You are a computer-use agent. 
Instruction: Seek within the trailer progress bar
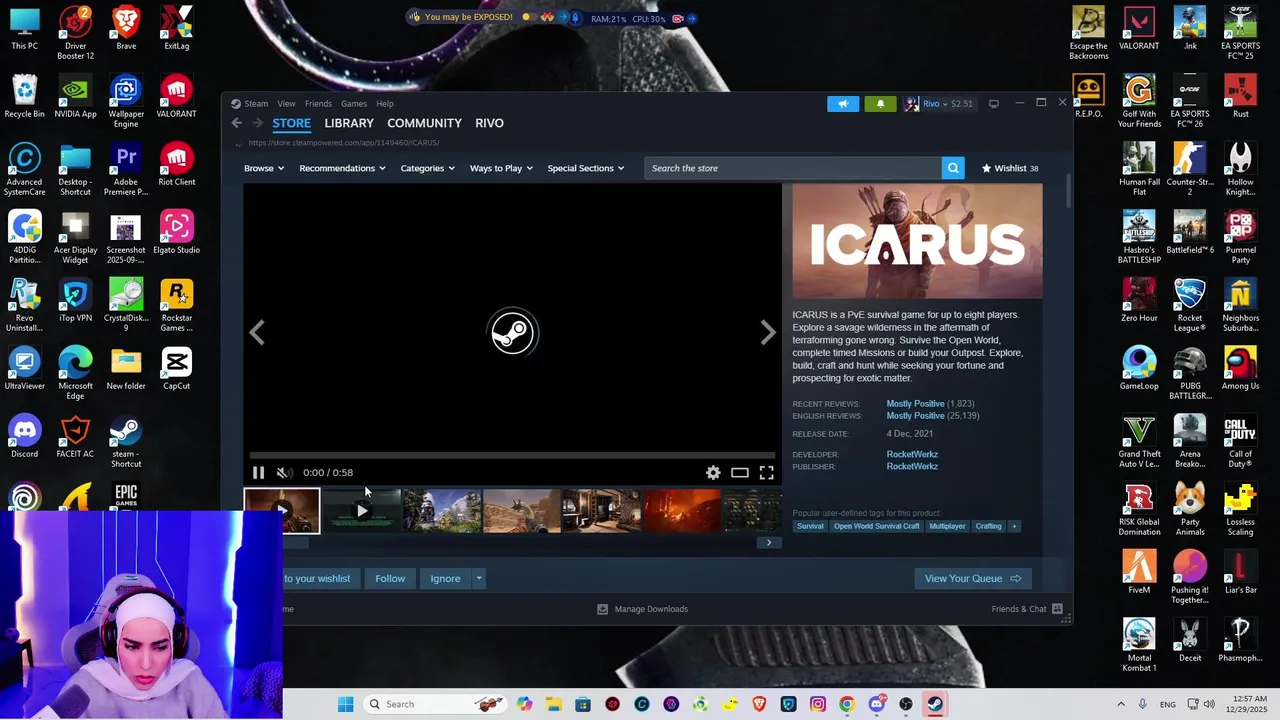coord(512,455)
